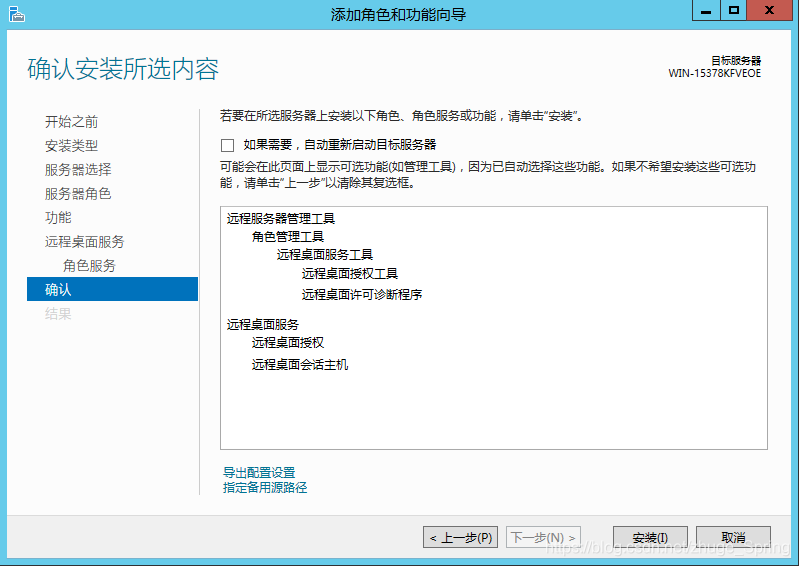The image size is (799, 566).
Task: Open 导出配置设置 link
Action: [259, 472]
